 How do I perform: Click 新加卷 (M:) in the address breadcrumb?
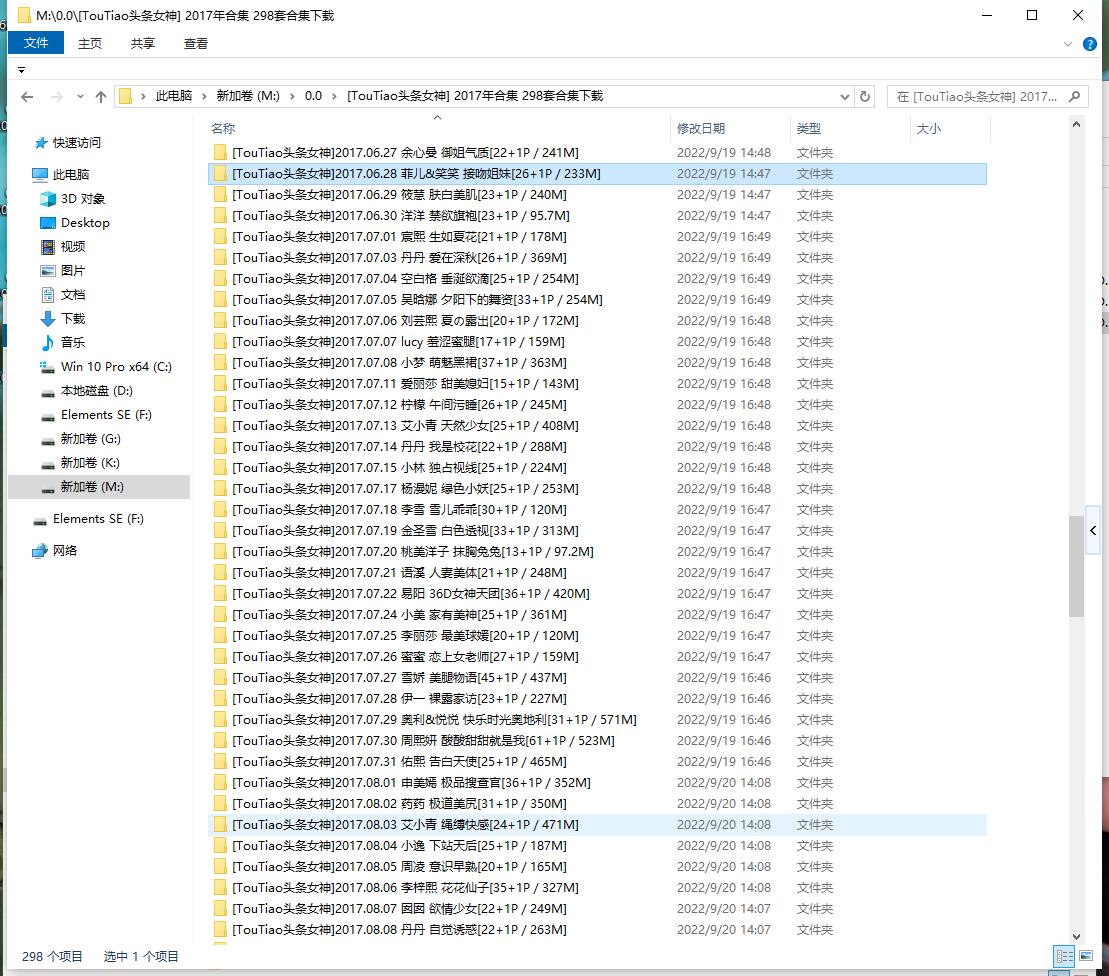coord(248,96)
